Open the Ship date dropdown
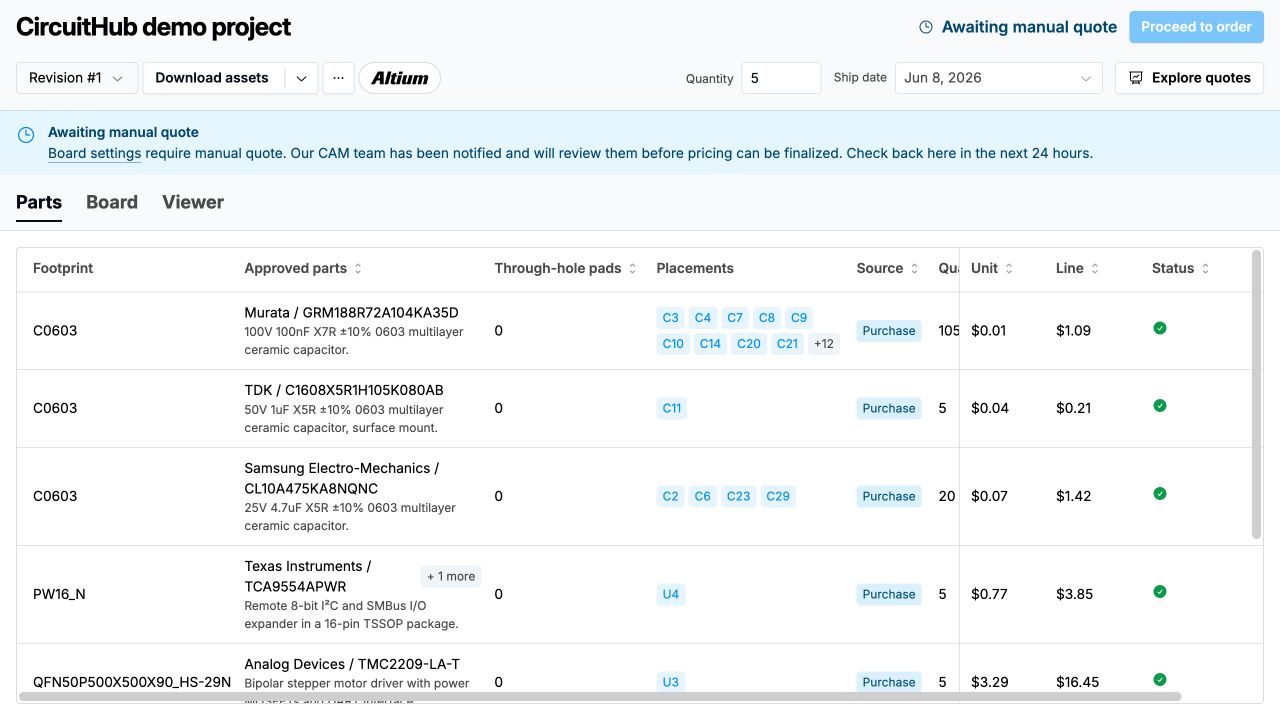 tap(998, 78)
